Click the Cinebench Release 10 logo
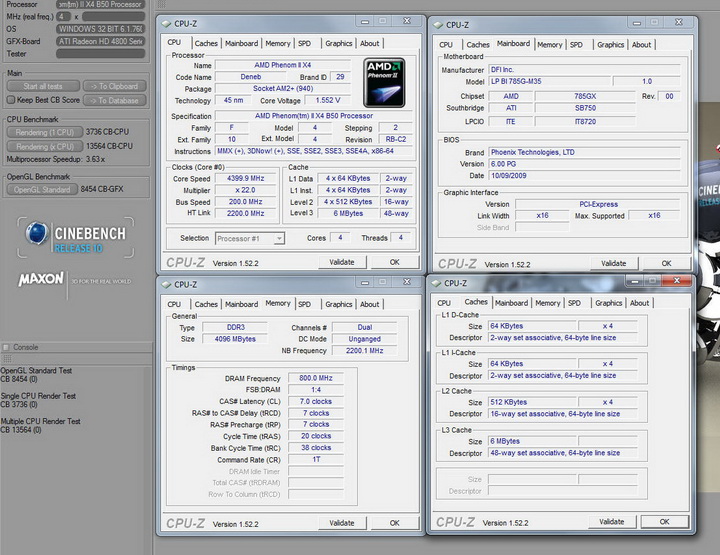 coord(75,238)
